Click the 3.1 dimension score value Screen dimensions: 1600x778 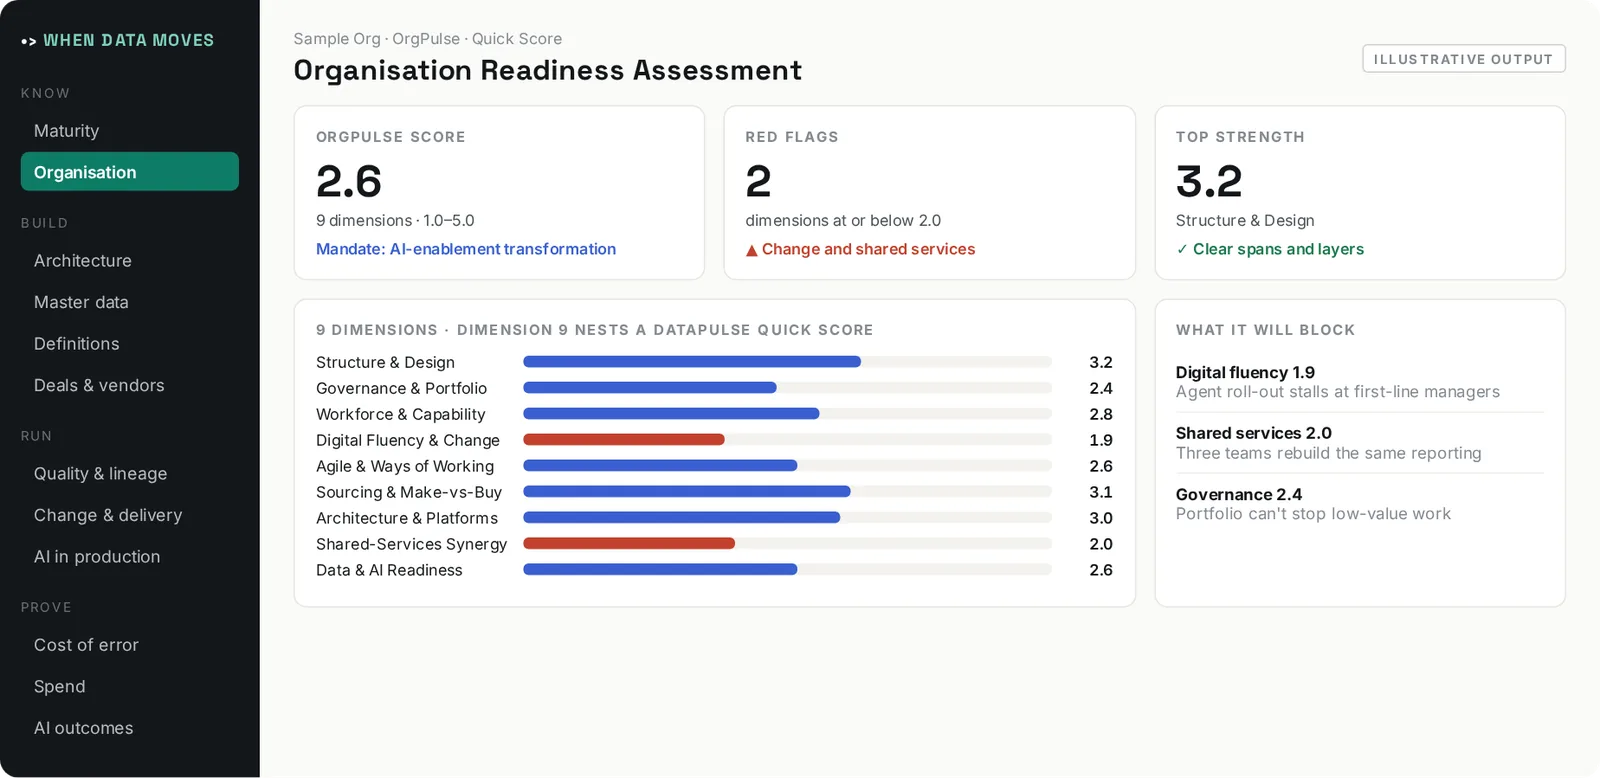1101,492
